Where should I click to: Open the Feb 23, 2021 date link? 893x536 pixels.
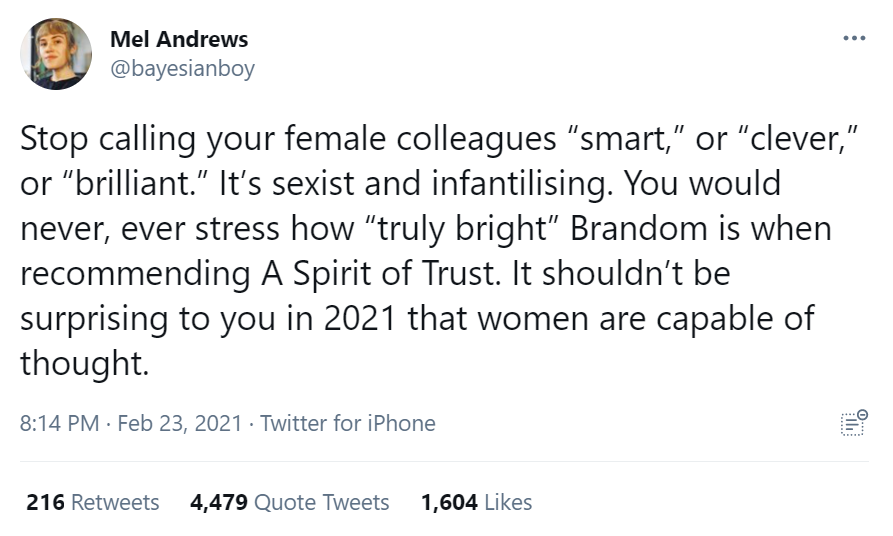coord(179,423)
